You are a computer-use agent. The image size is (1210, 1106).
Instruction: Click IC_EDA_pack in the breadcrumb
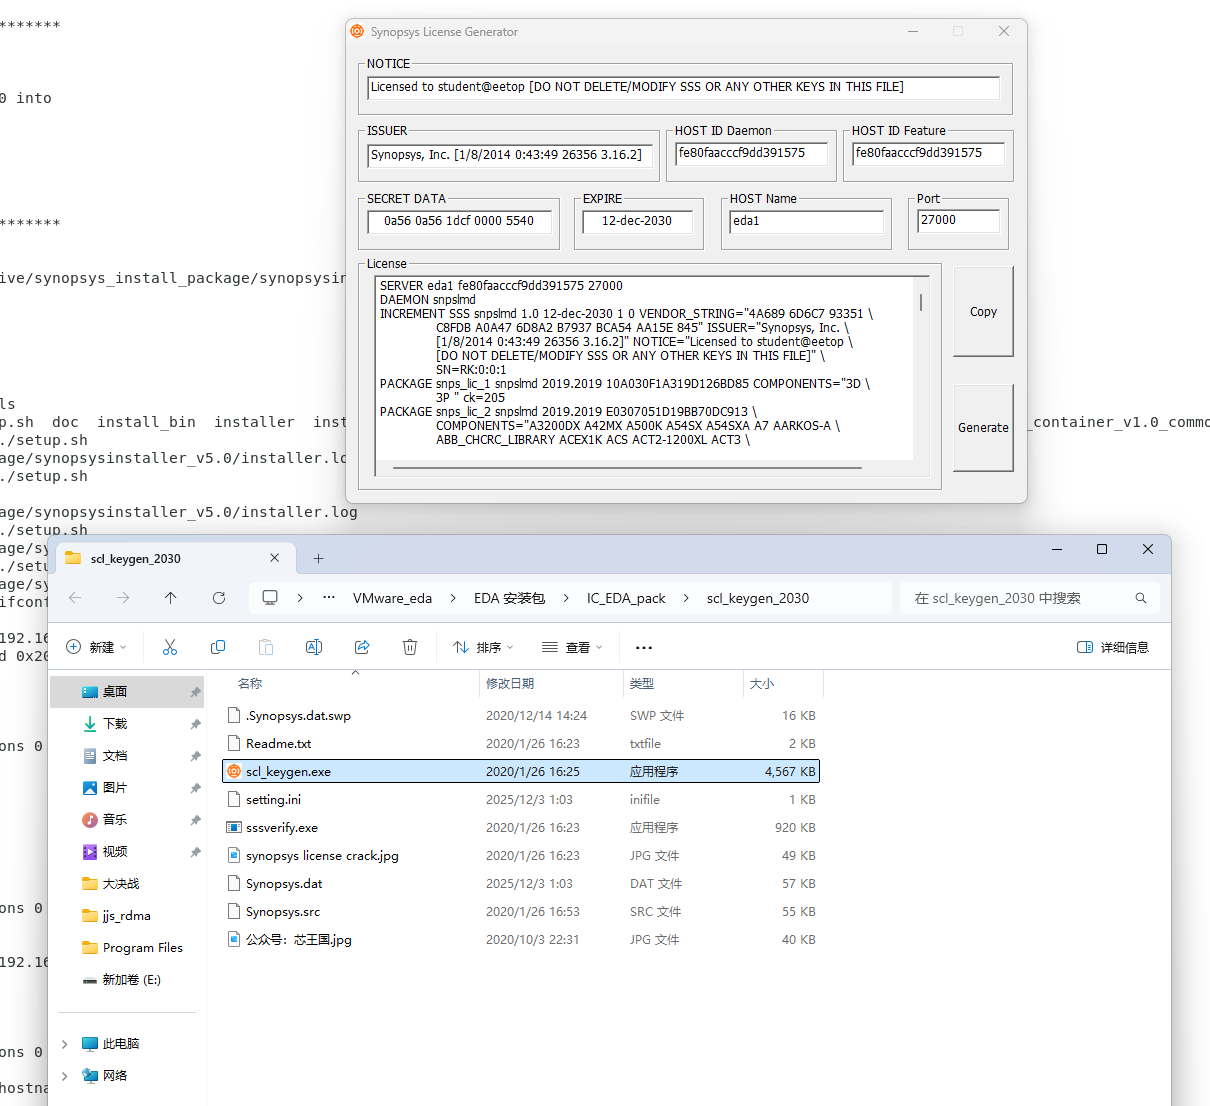[626, 598]
